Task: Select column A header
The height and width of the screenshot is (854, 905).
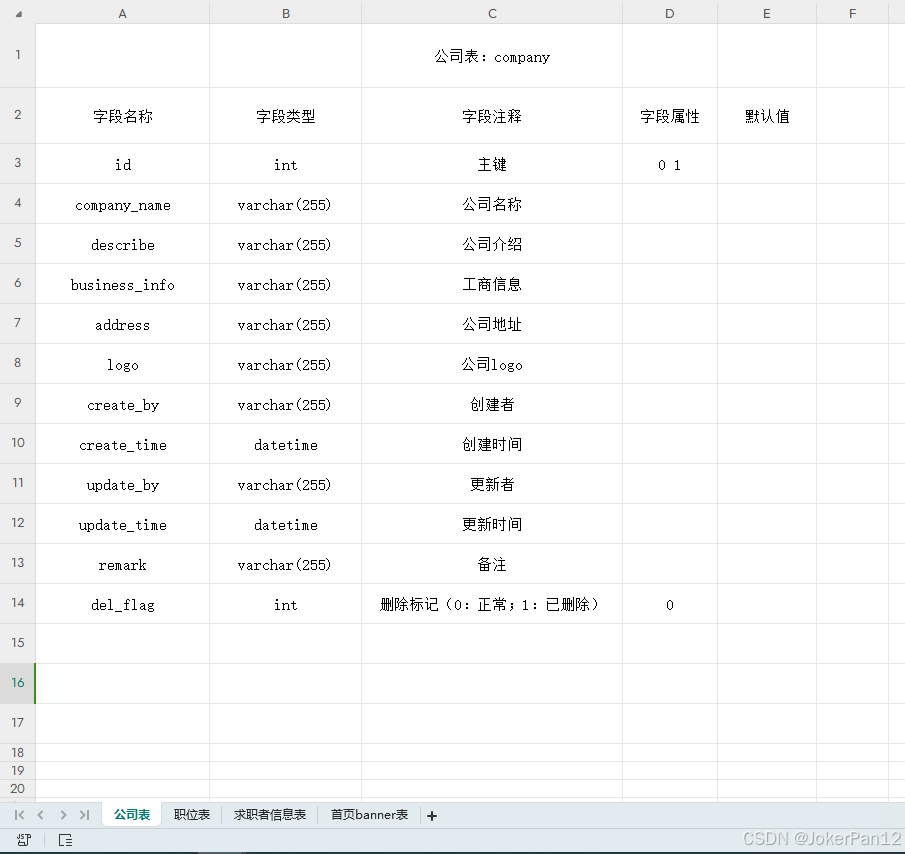Action: 122,13
